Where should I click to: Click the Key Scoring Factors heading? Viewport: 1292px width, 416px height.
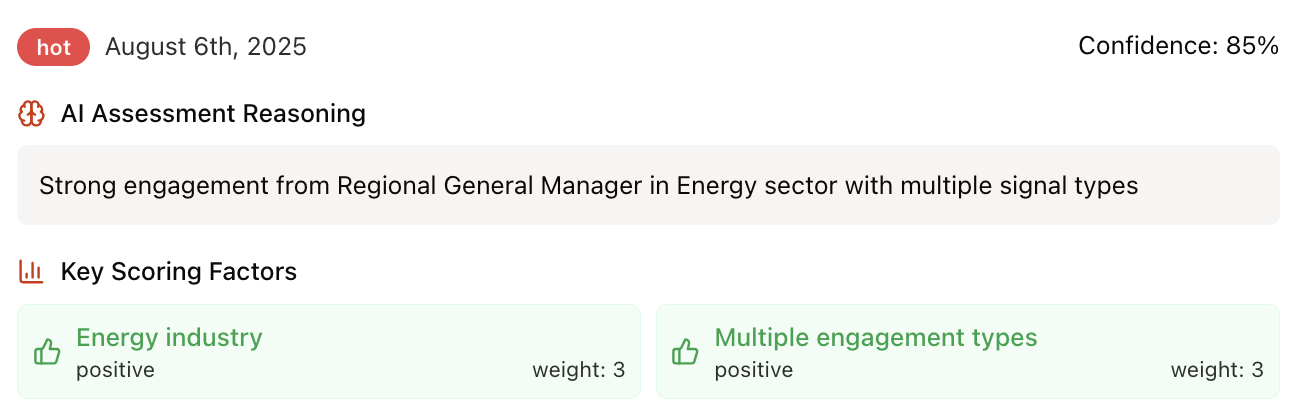[x=179, y=271]
